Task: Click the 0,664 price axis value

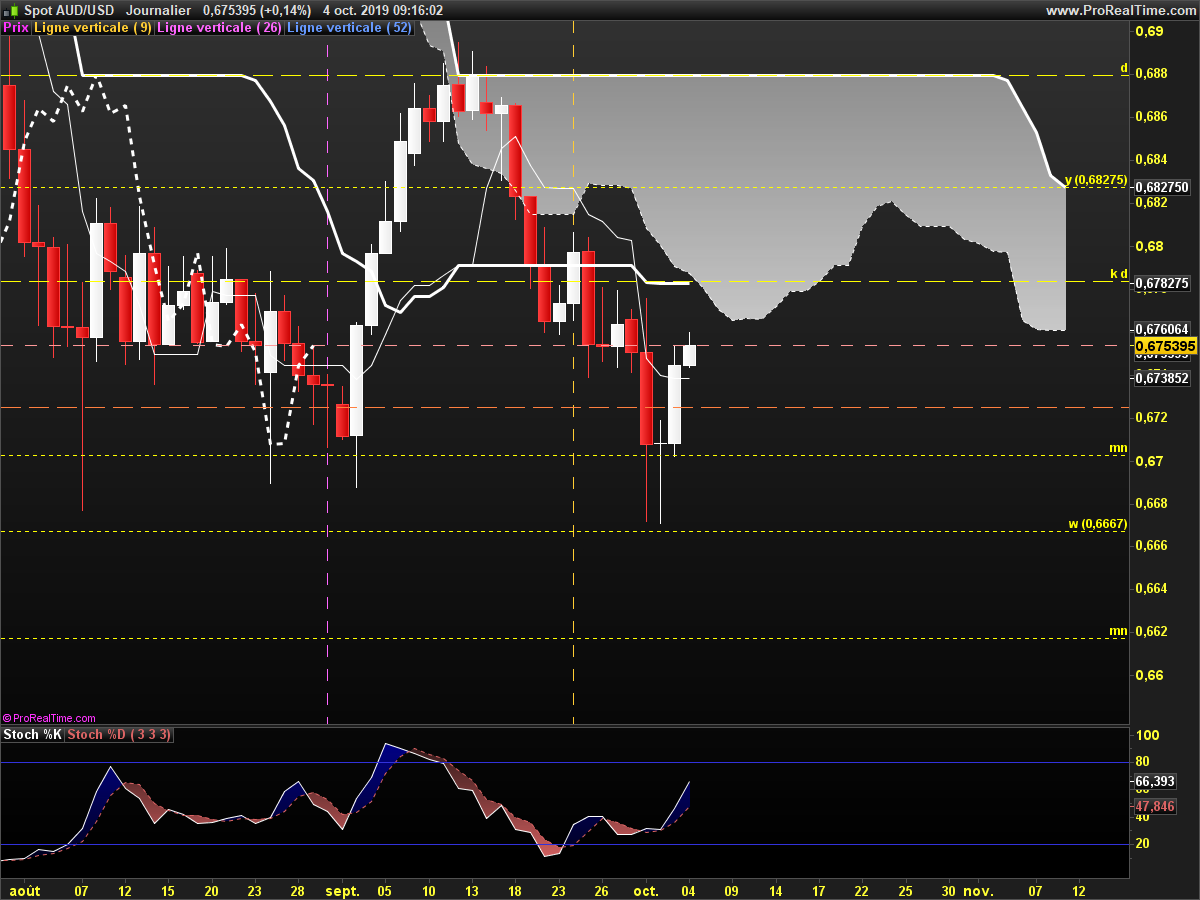Action: pos(1151,589)
